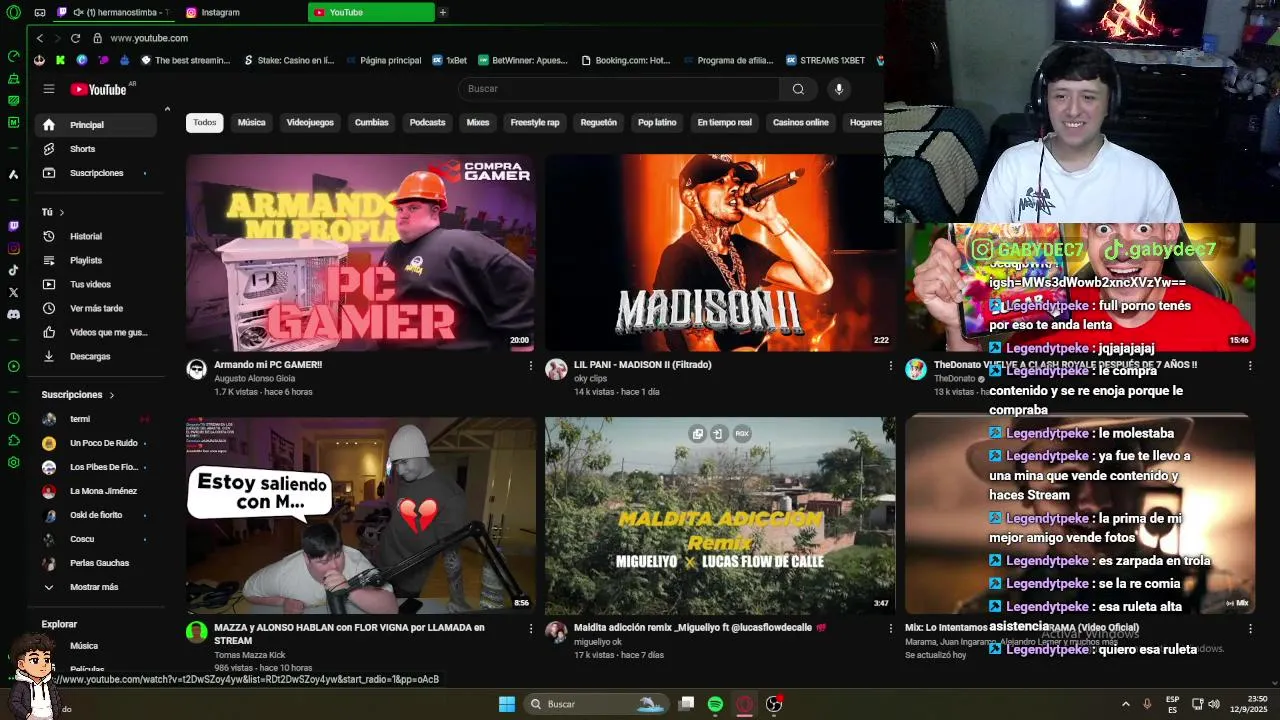The image size is (1280, 720).
Task: Expand the Suscripciones section header
Action: pyautogui.click(x=78, y=395)
